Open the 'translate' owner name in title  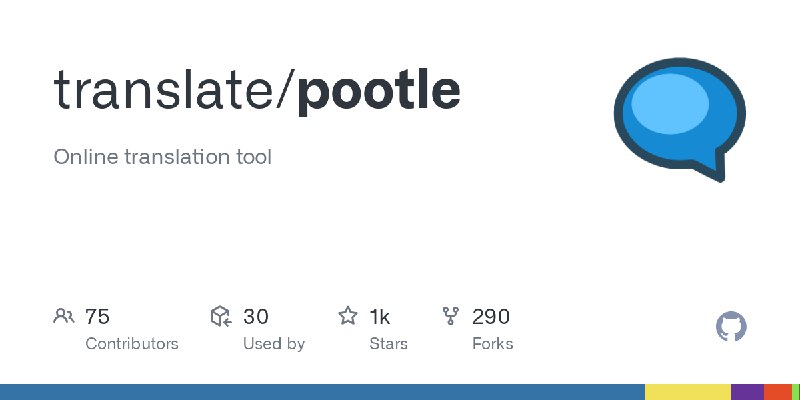[x=164, y=91]
